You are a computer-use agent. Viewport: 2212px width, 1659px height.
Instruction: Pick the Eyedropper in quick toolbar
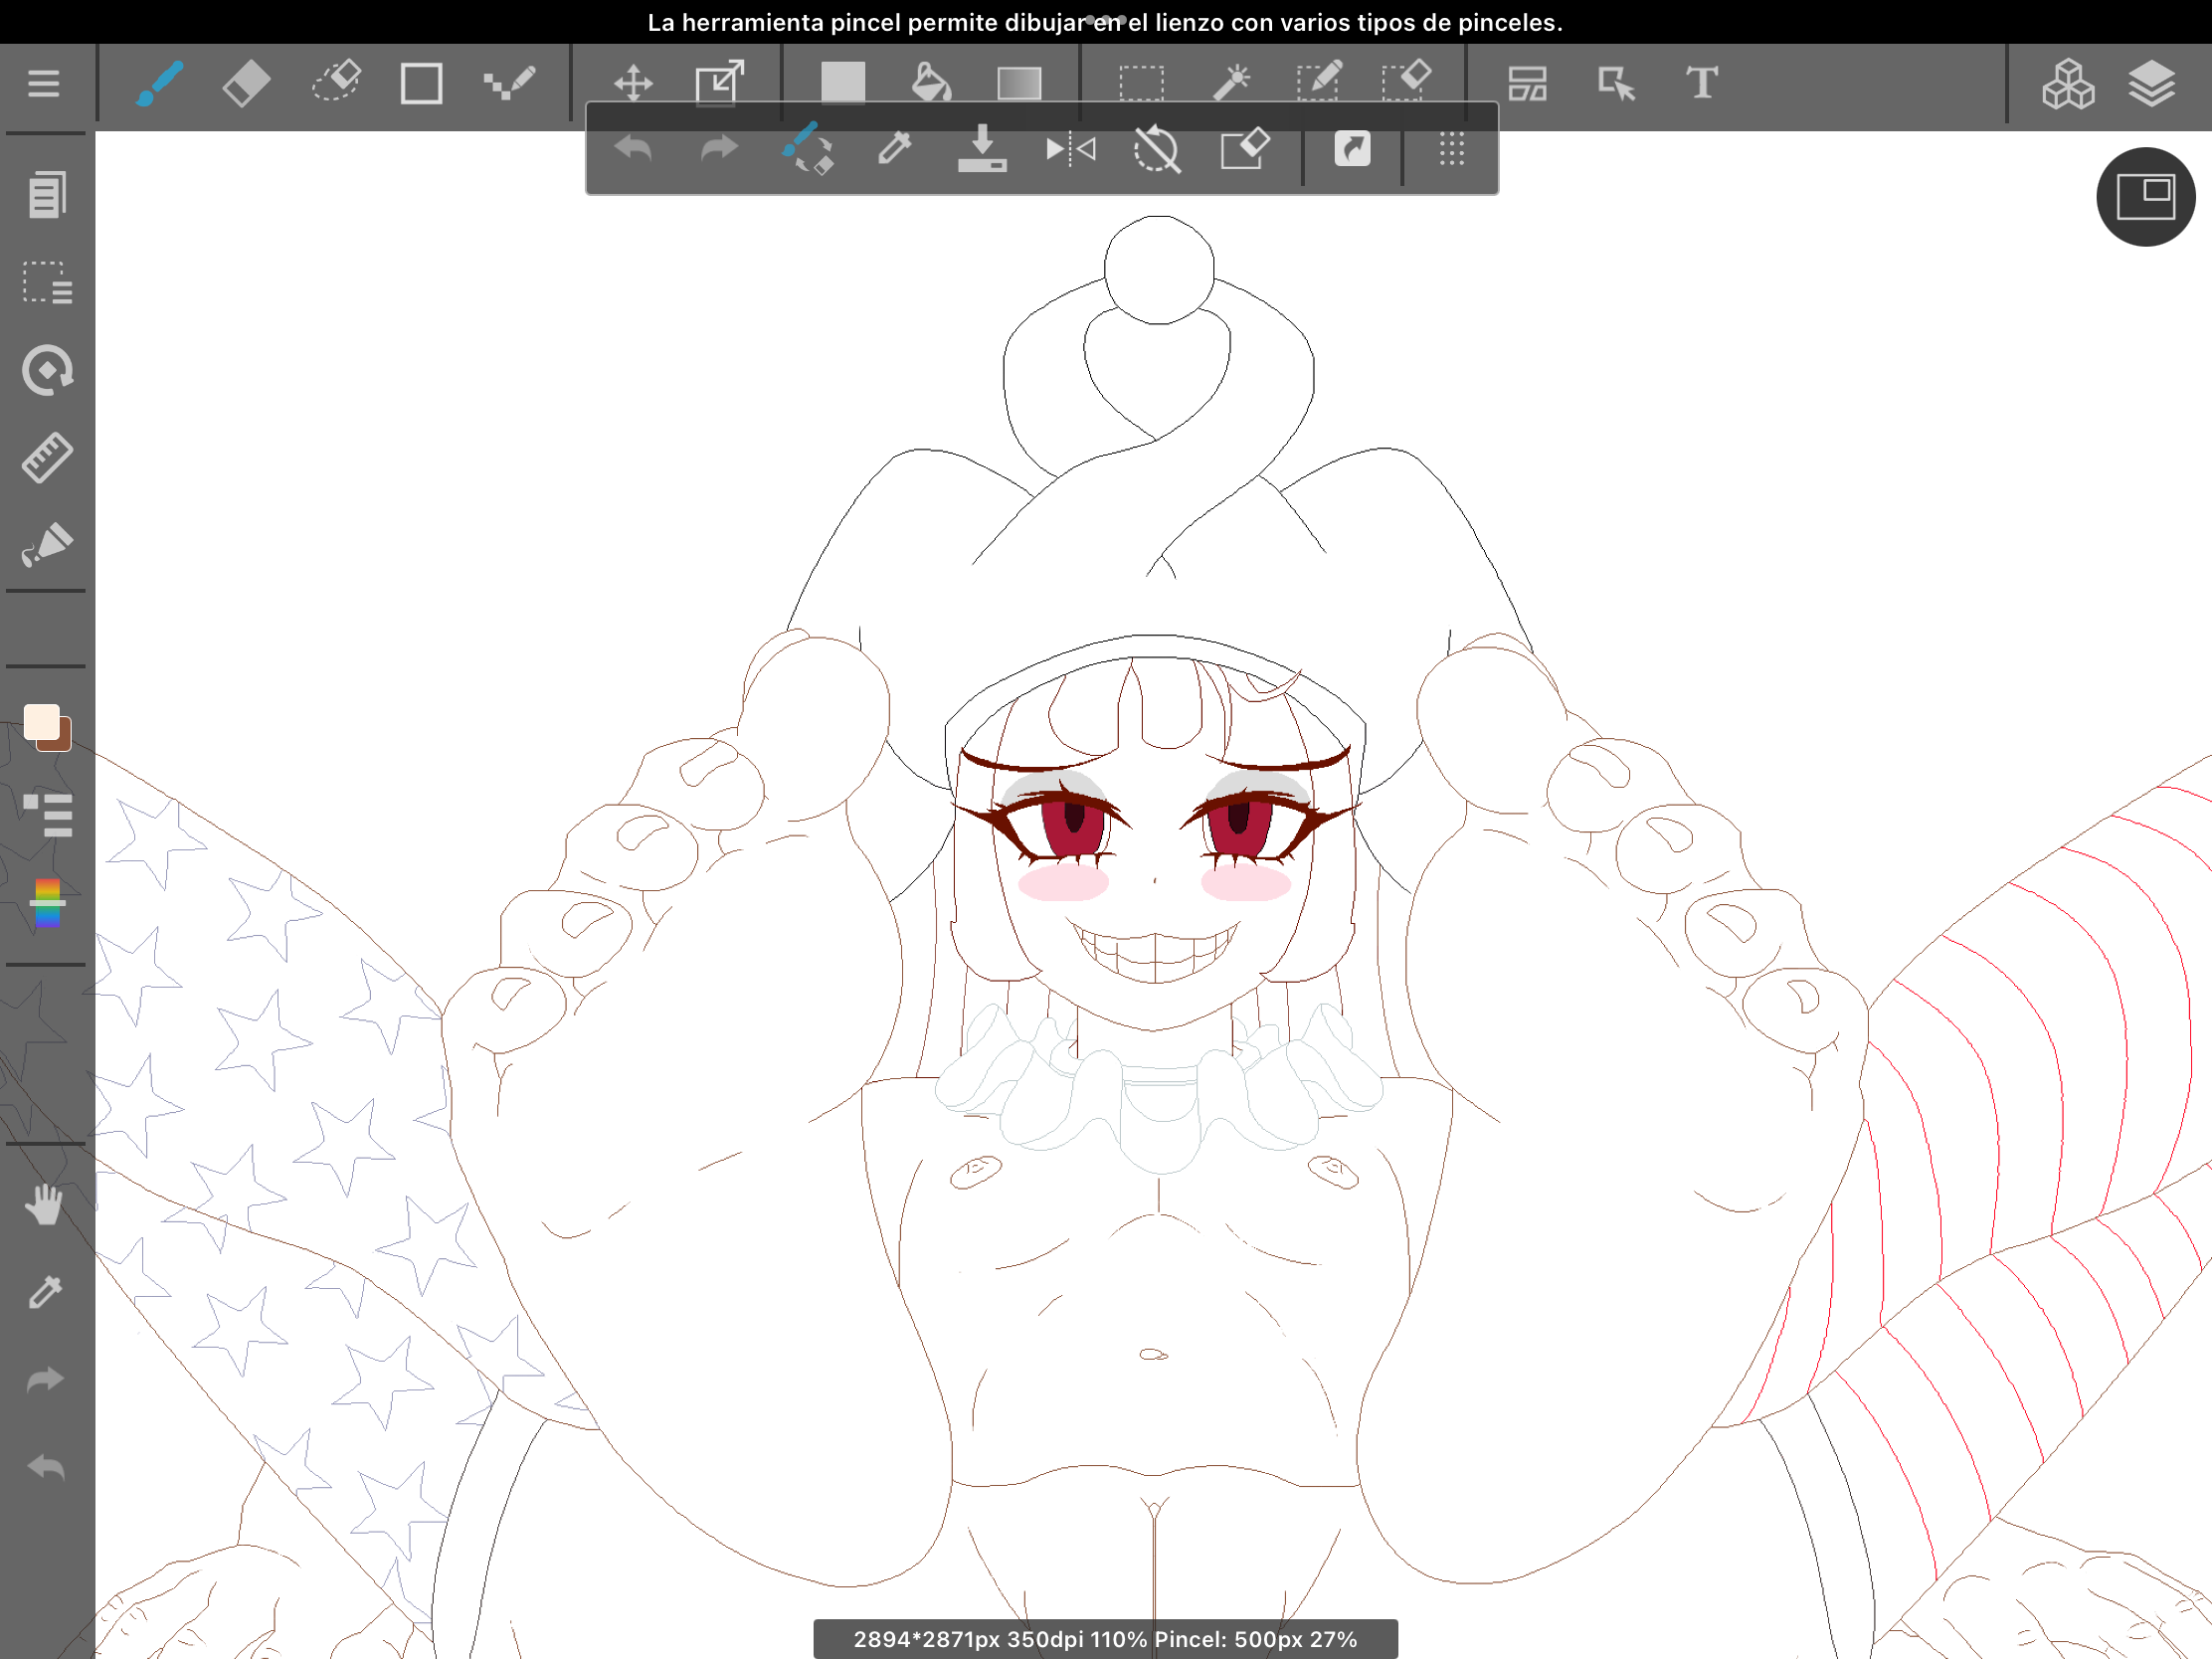894,148
